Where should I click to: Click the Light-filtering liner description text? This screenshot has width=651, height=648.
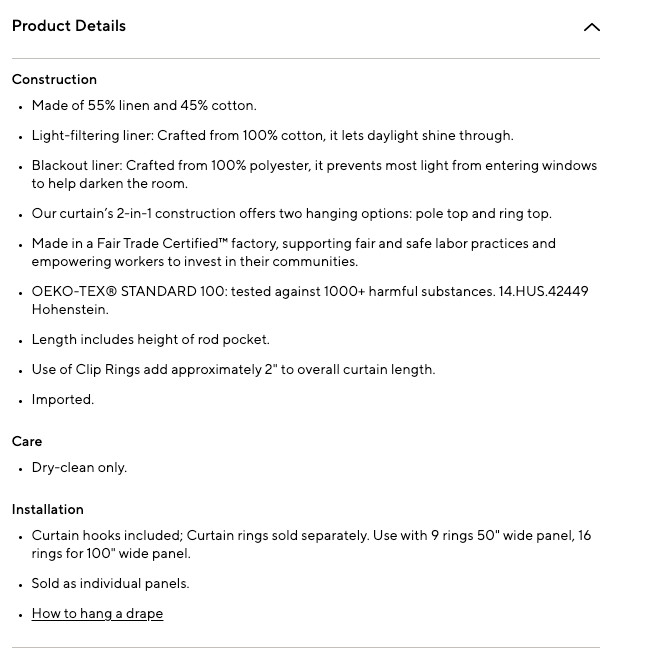(272, 135)
